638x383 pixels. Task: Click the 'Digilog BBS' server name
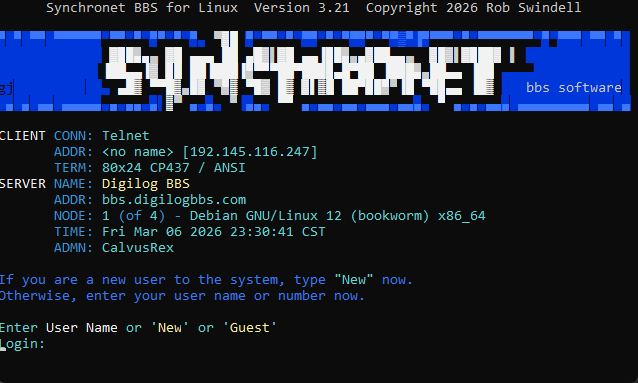tap(146, 184)
